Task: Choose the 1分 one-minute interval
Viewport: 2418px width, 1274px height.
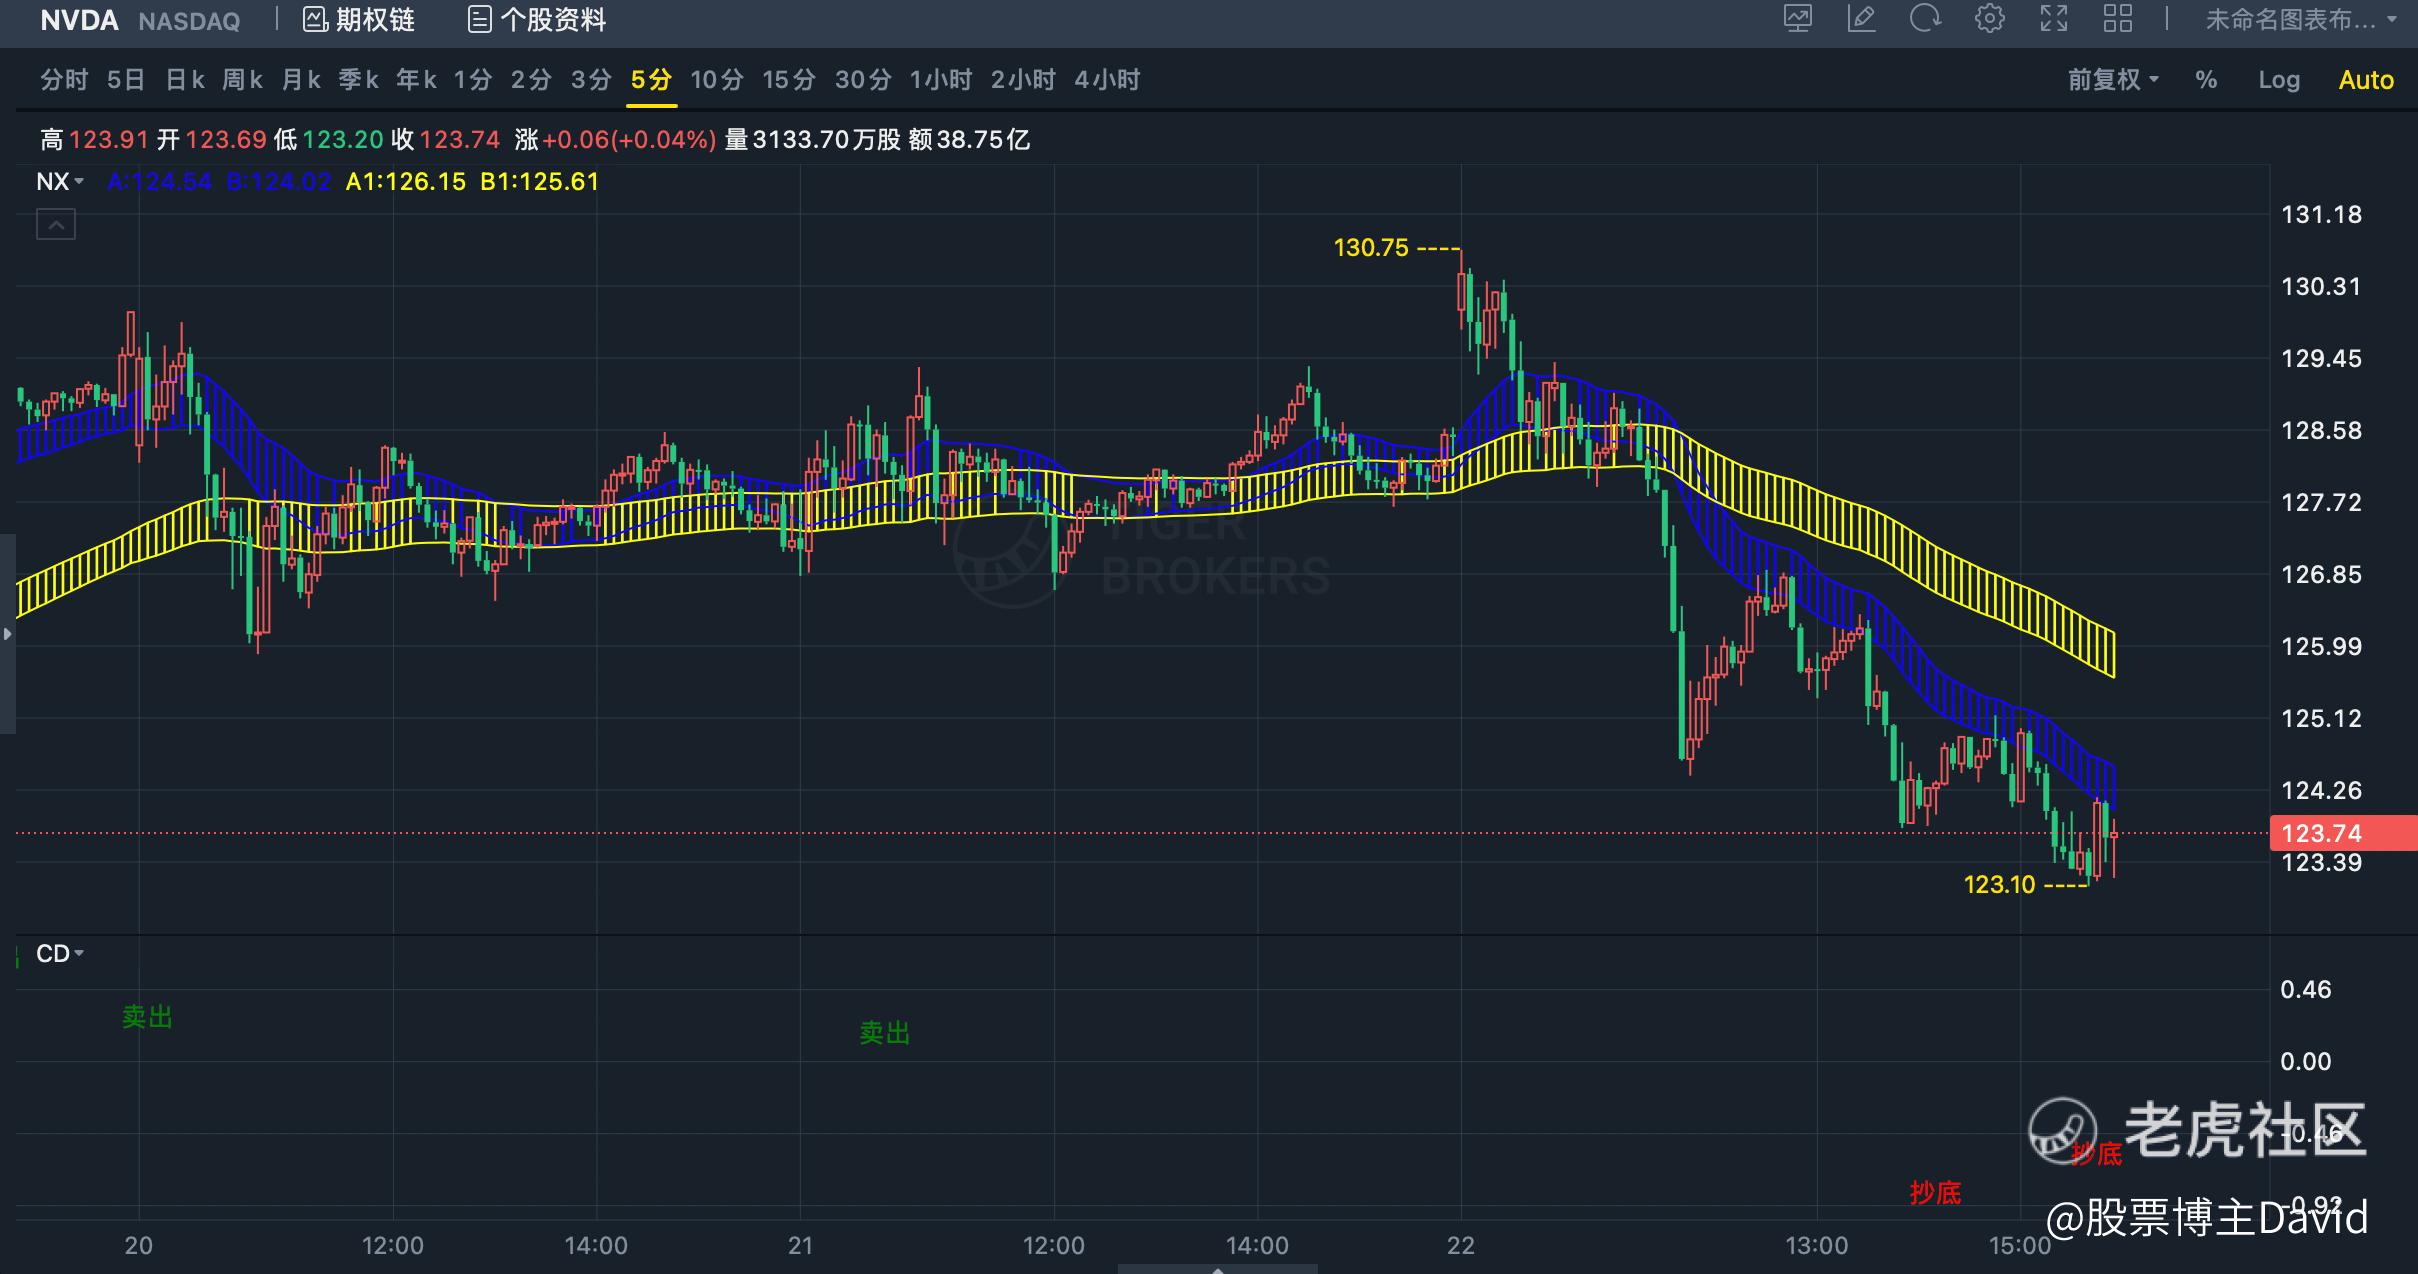Action: pos(473,80)
